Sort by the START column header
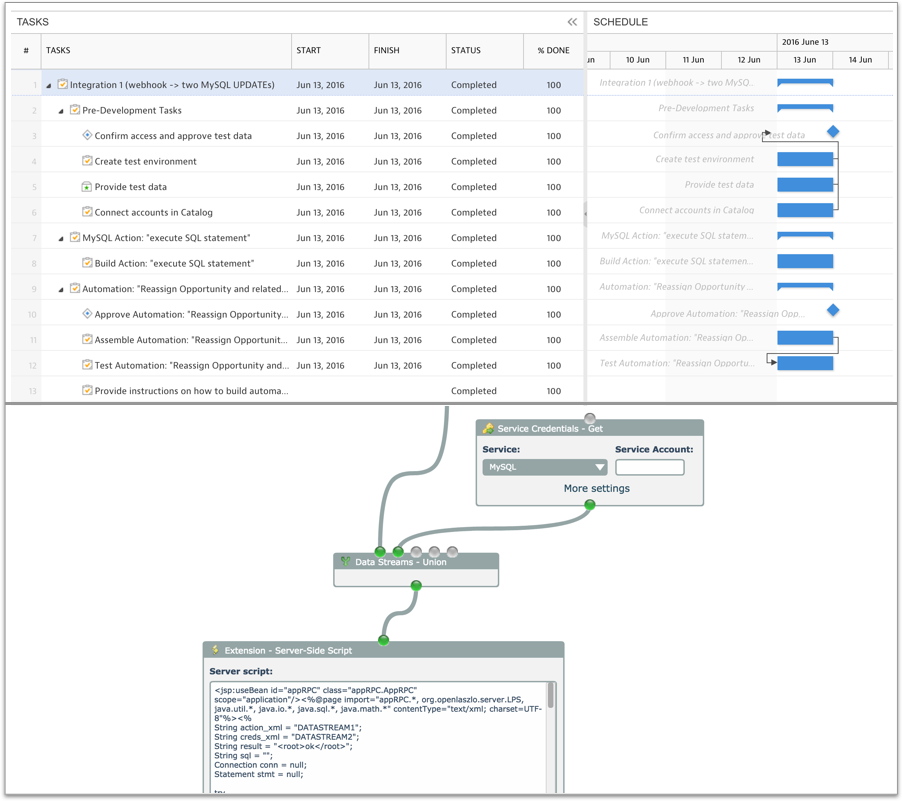 pyautogui.click(x=309, y=50)
